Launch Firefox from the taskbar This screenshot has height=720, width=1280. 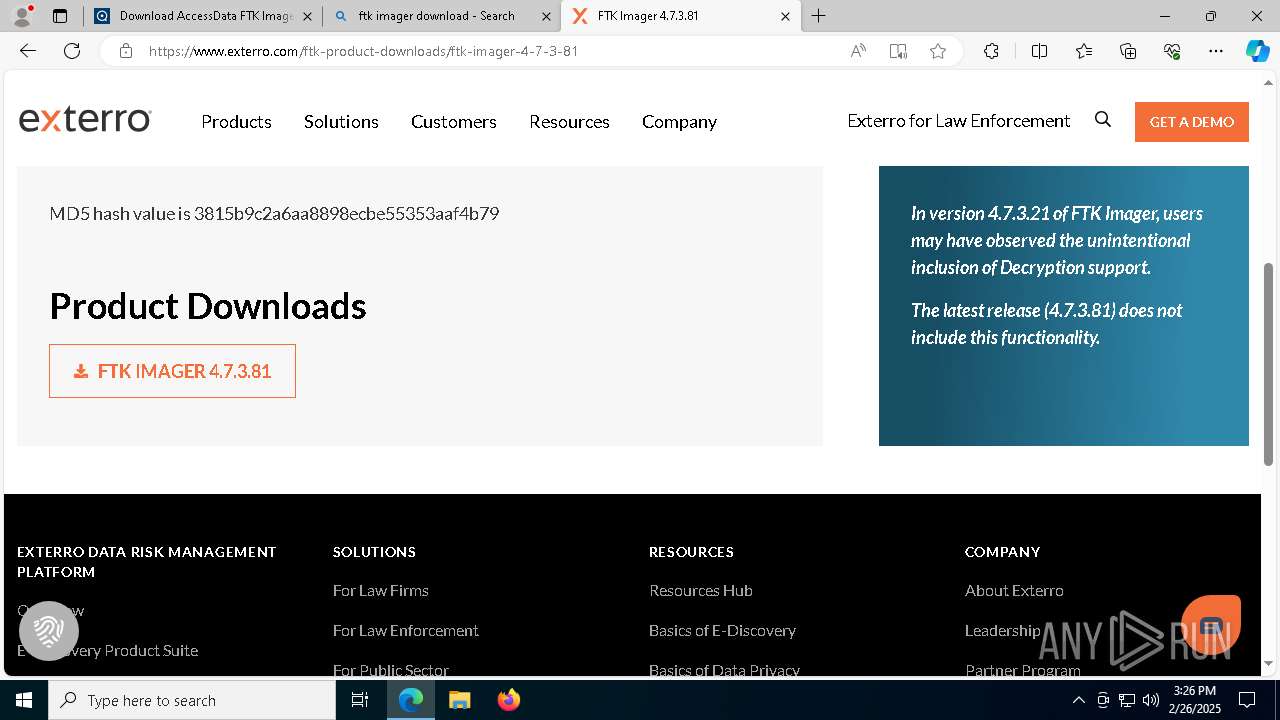pyautogui.click(x=509, y=700)
